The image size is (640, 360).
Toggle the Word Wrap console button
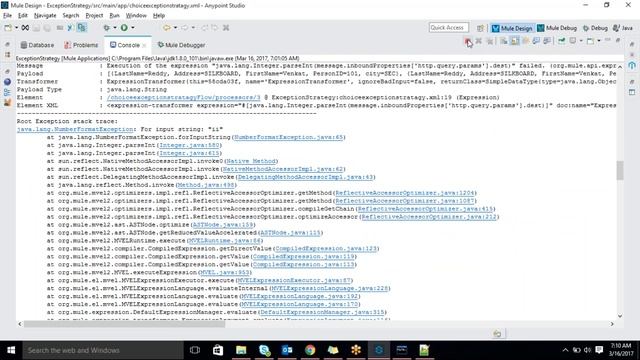click(x=526, y=41)
